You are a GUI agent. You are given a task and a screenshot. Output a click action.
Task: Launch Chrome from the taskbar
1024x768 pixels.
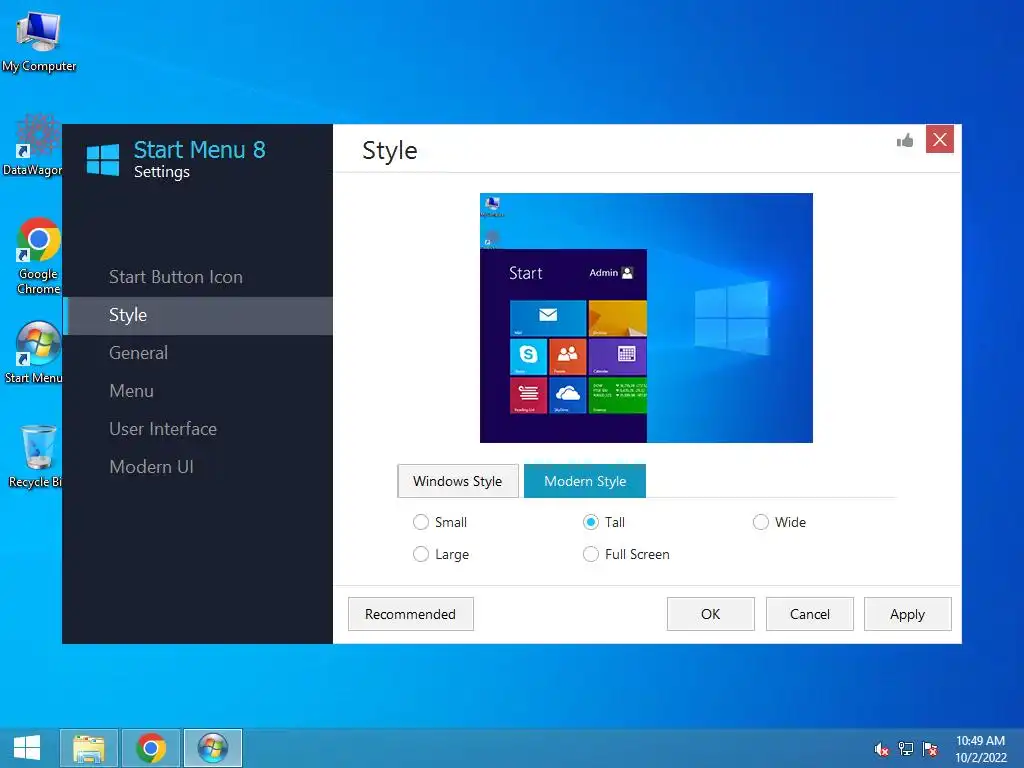151,748
